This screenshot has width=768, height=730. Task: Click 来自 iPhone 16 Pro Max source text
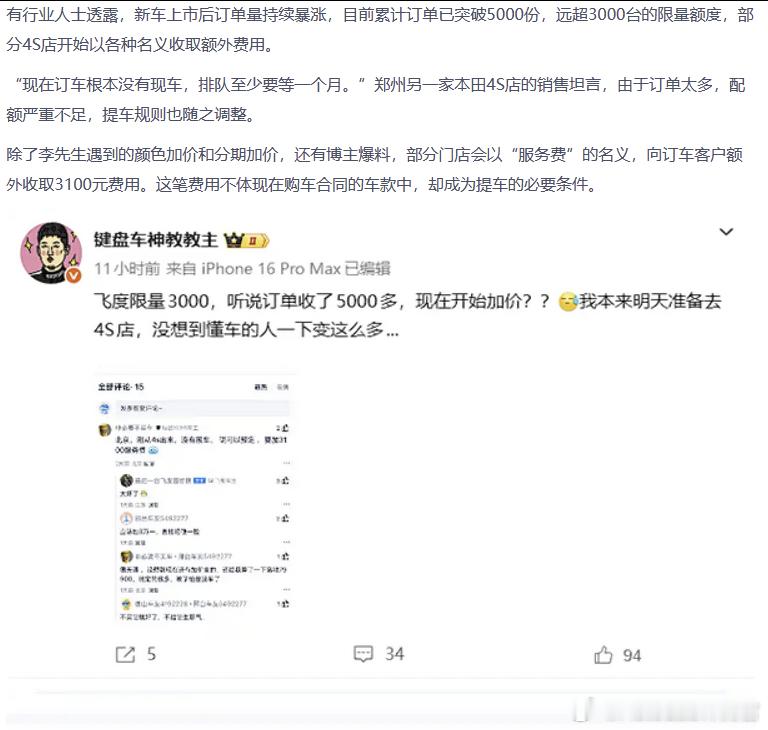(253, 268)
